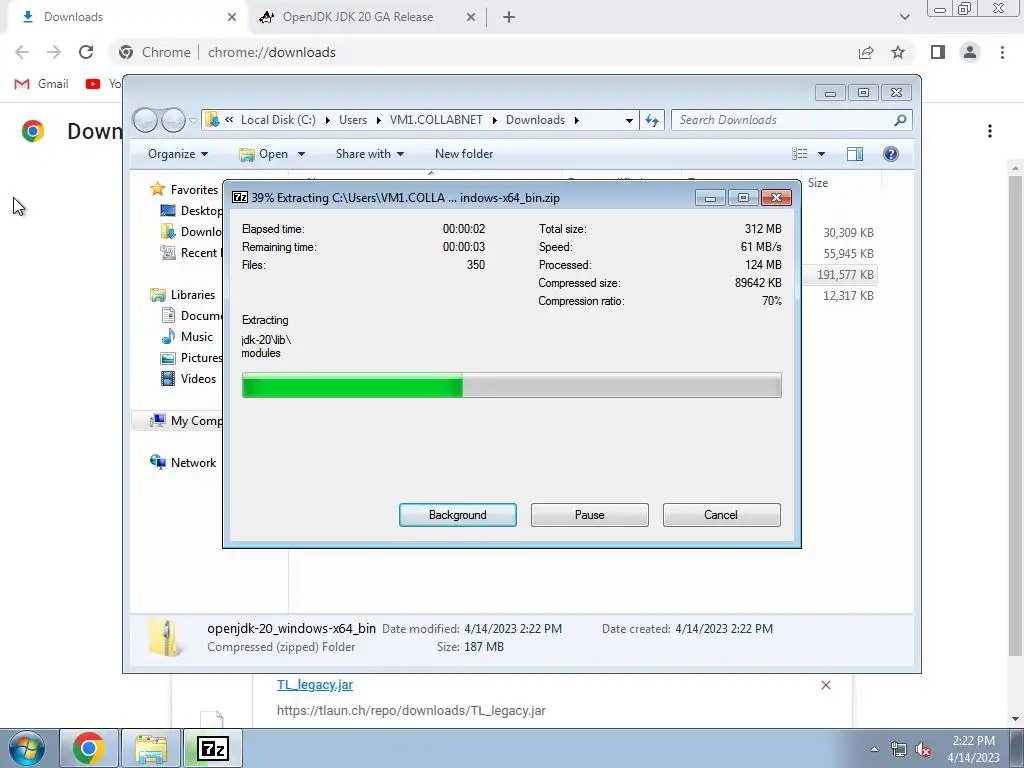Click Size column header
This screenshot has height=768, width=1024.
coord(818,183)
